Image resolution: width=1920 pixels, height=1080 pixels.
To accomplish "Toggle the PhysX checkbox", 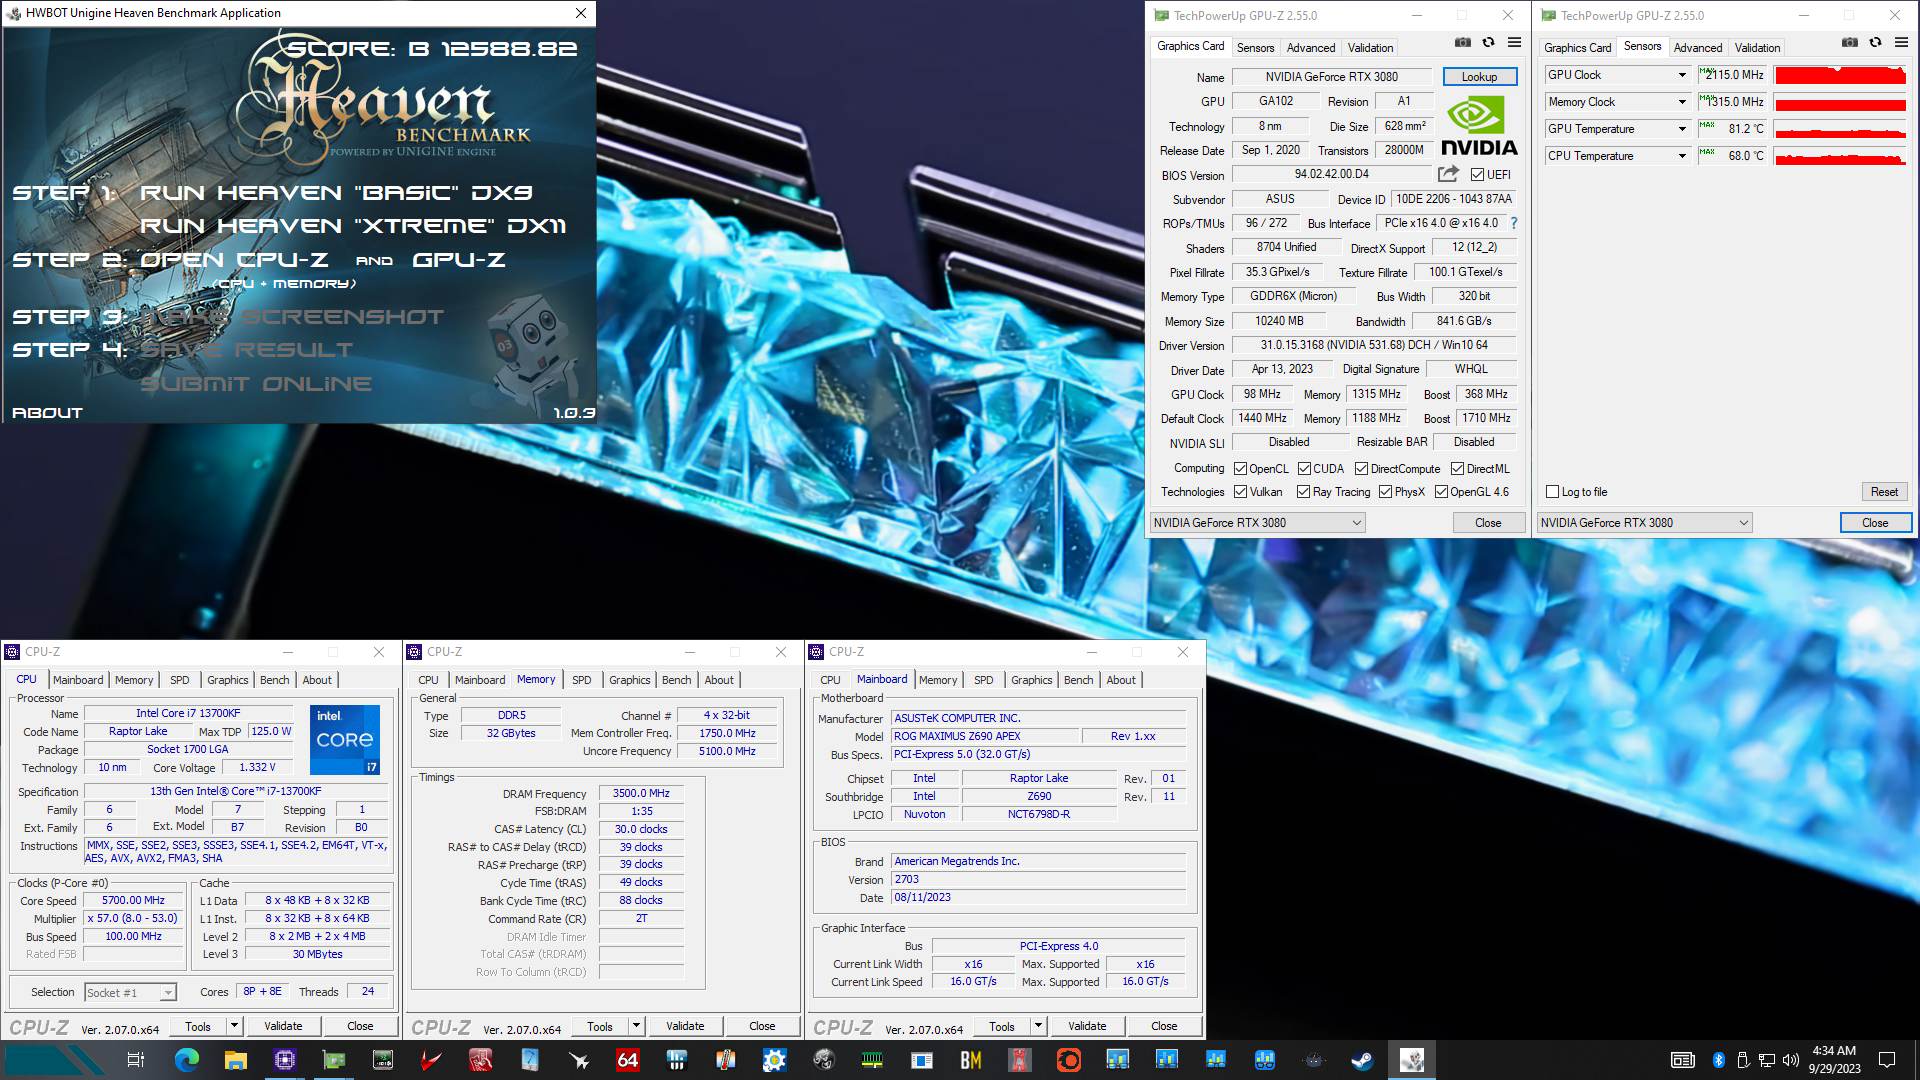I will coord(1385,492).
